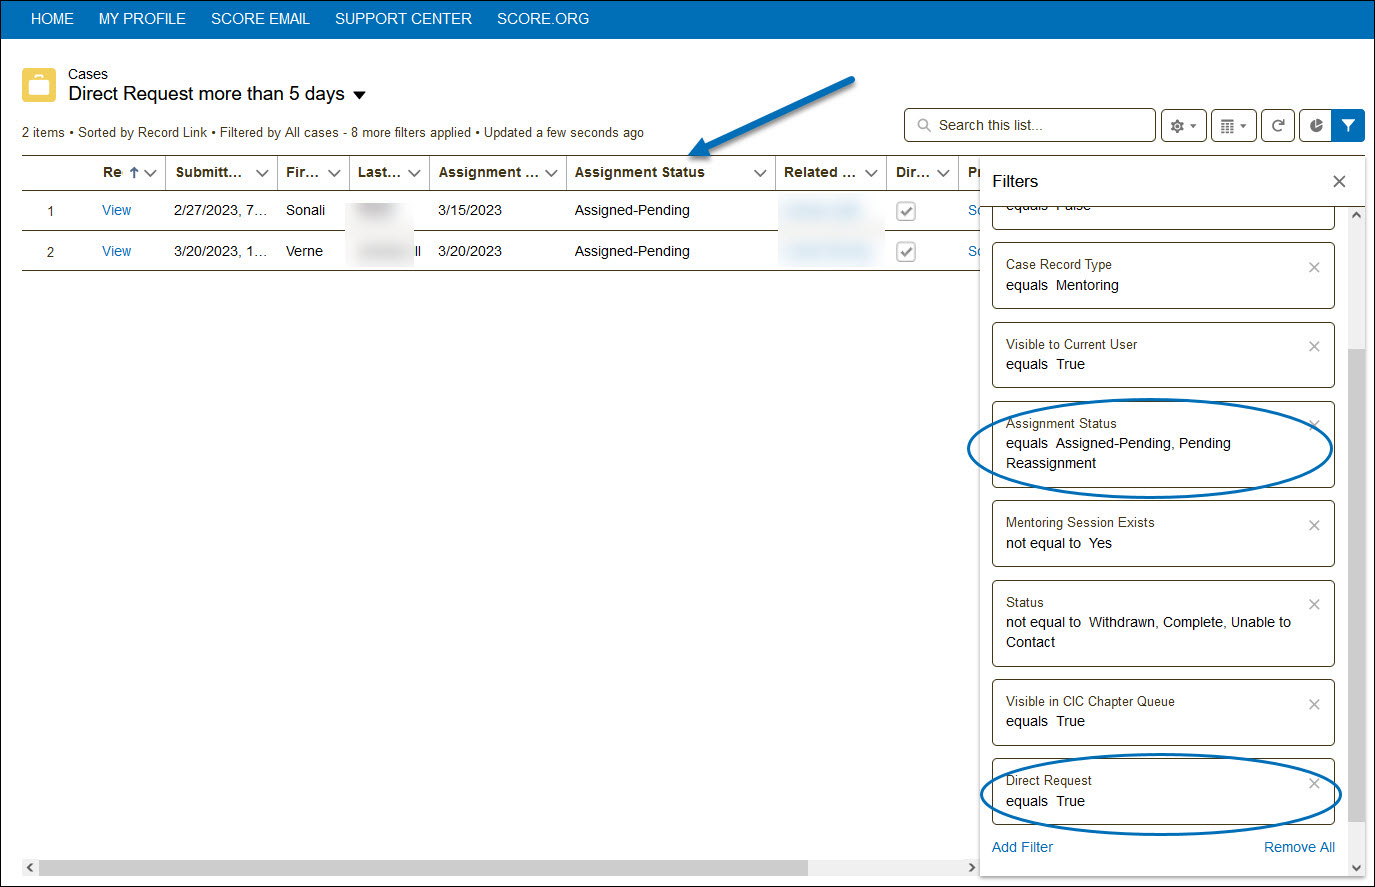The image size is (1375, 887).
Task: Click the horizontal scroll left arrow
Action: 30,868
